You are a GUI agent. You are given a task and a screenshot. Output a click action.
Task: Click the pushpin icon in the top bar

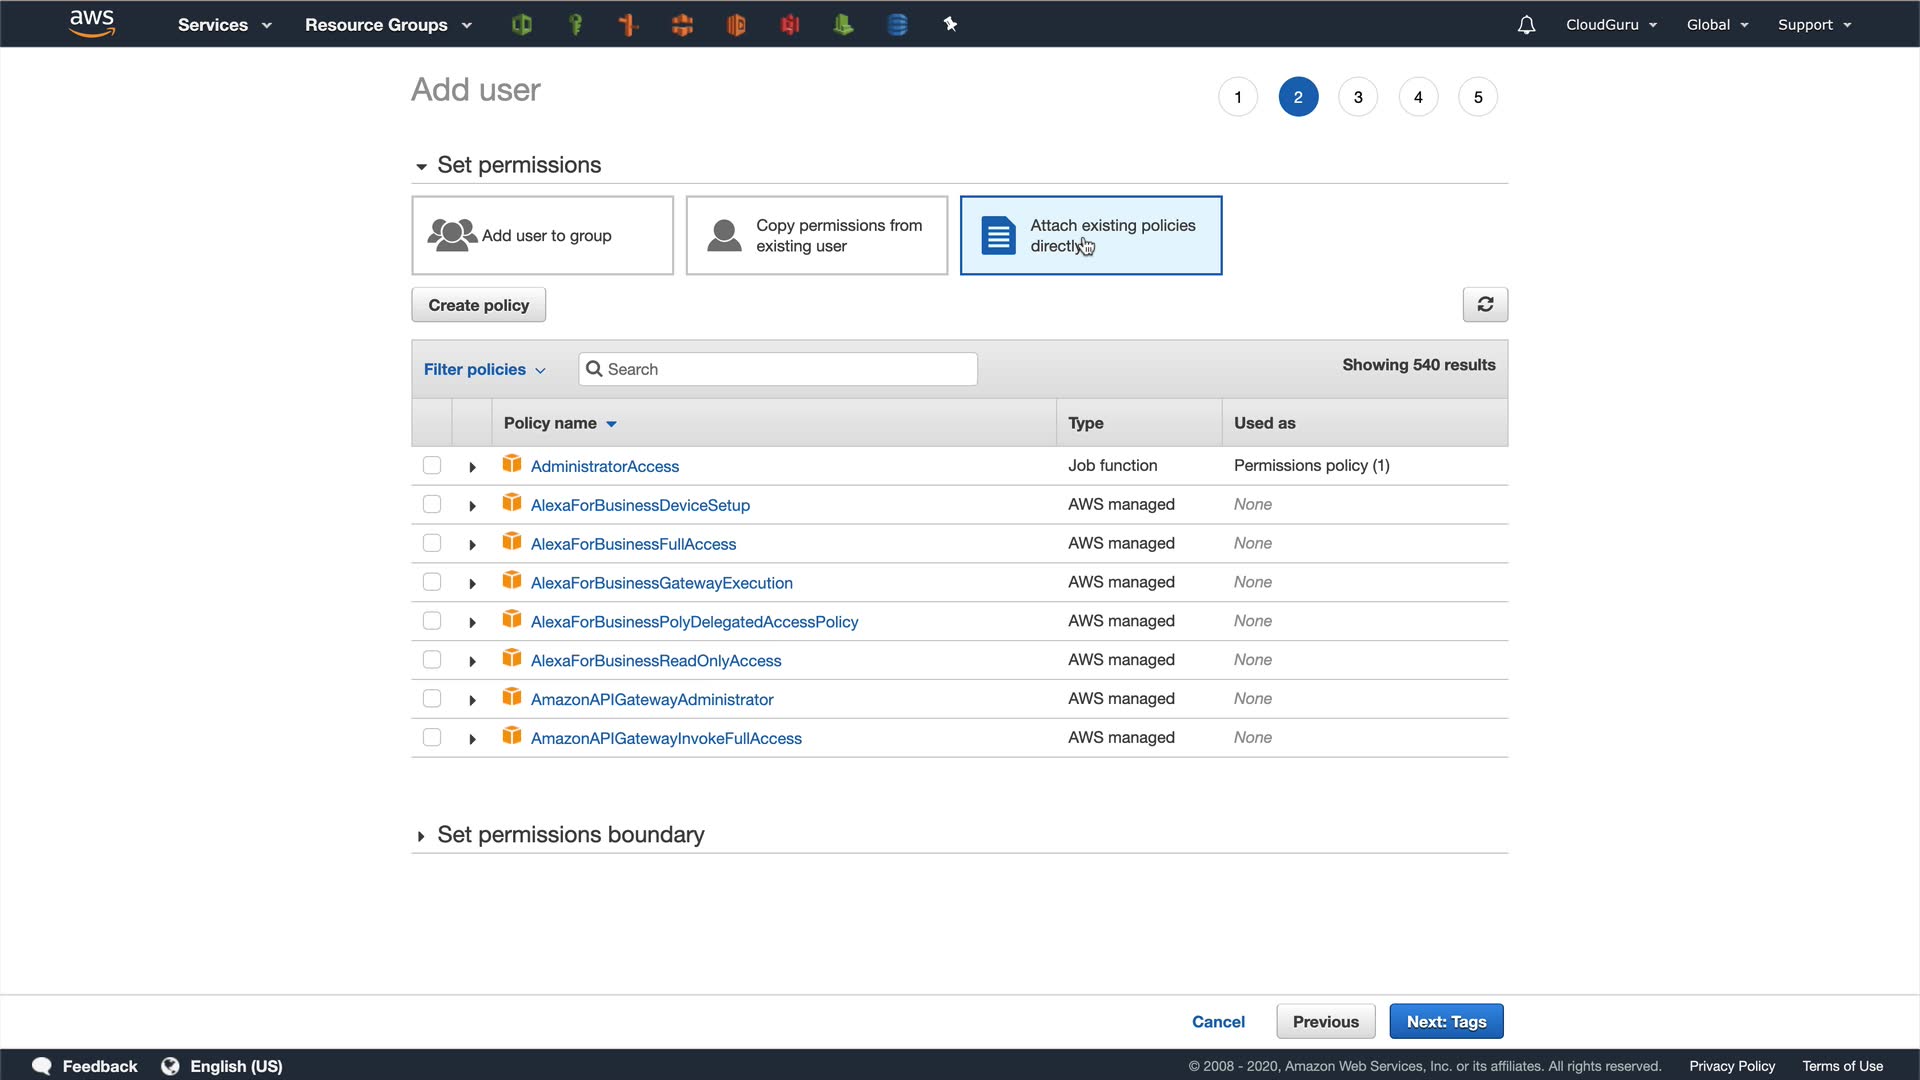pos(950,25)
